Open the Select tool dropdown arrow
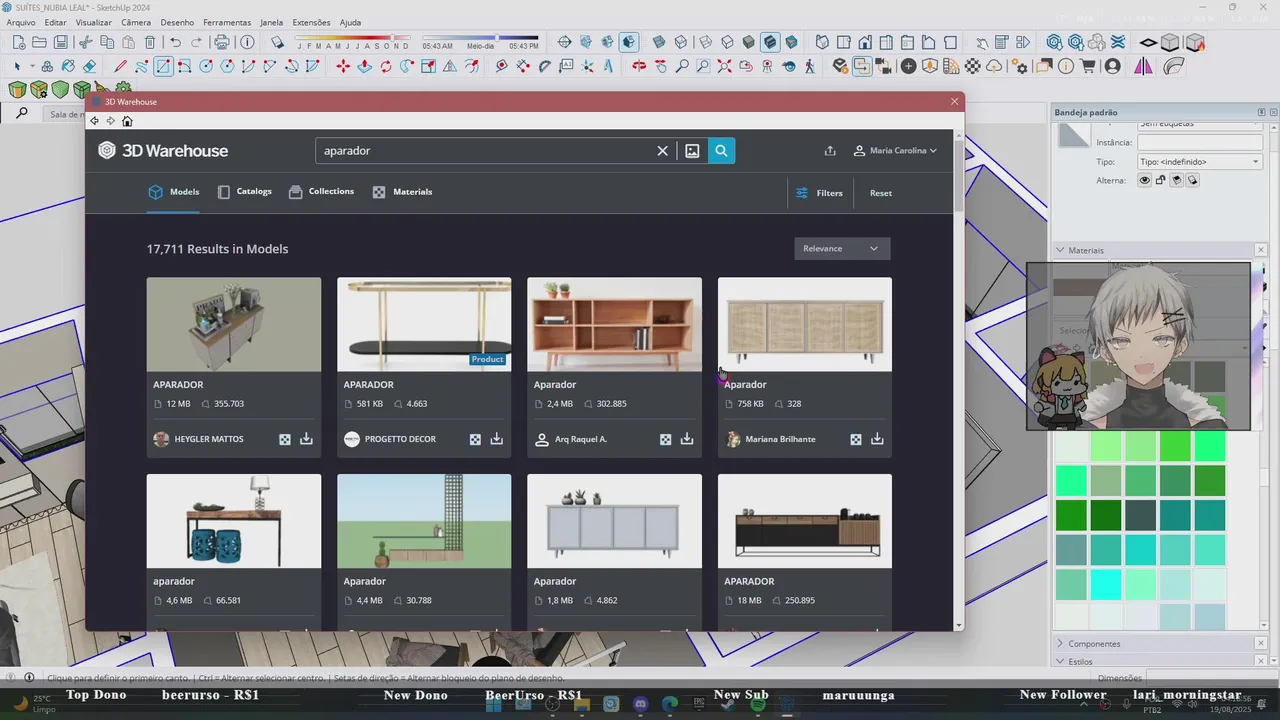The width and height of the screenshot is (1280, 720). click(32, 67)
